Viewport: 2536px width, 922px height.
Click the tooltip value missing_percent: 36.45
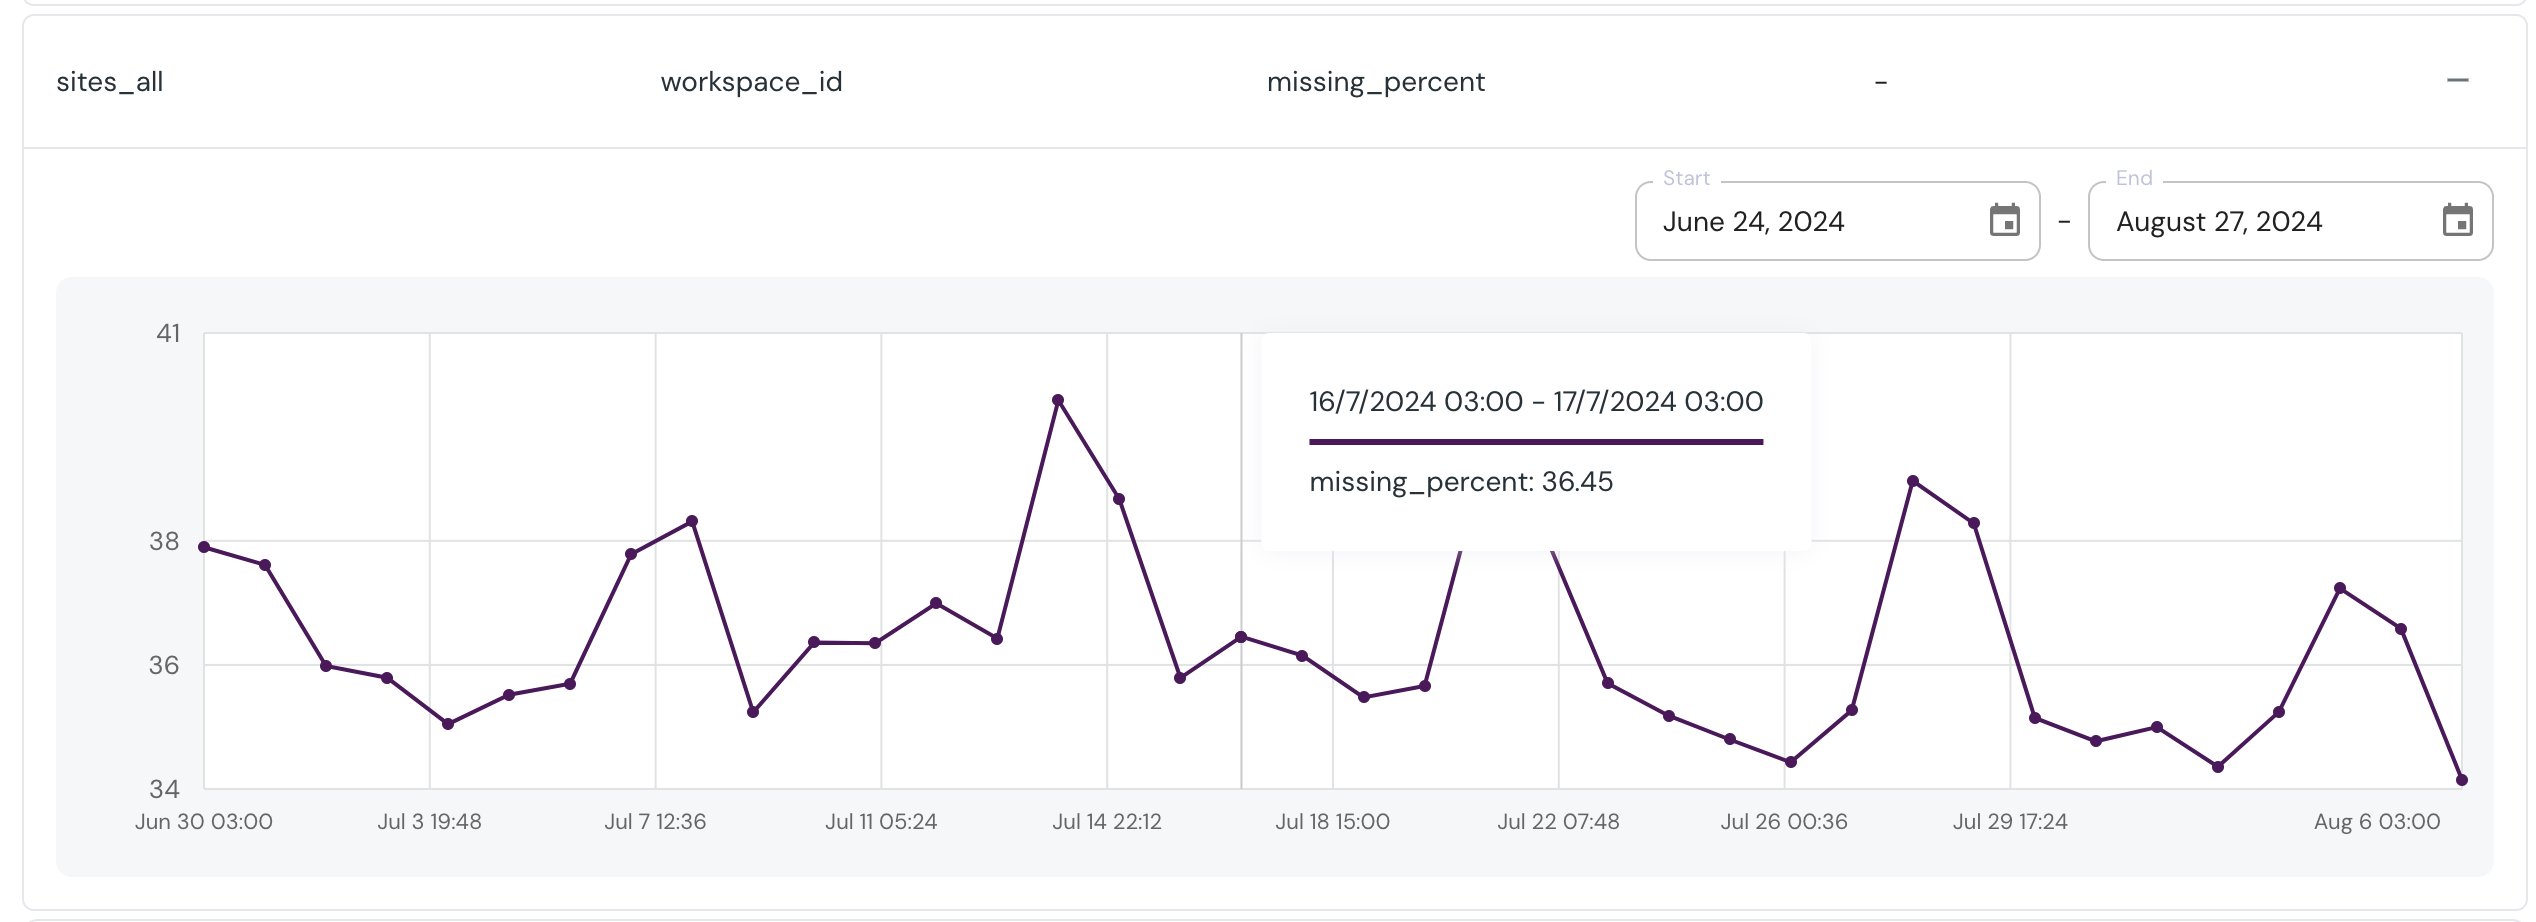point(1461,482)
